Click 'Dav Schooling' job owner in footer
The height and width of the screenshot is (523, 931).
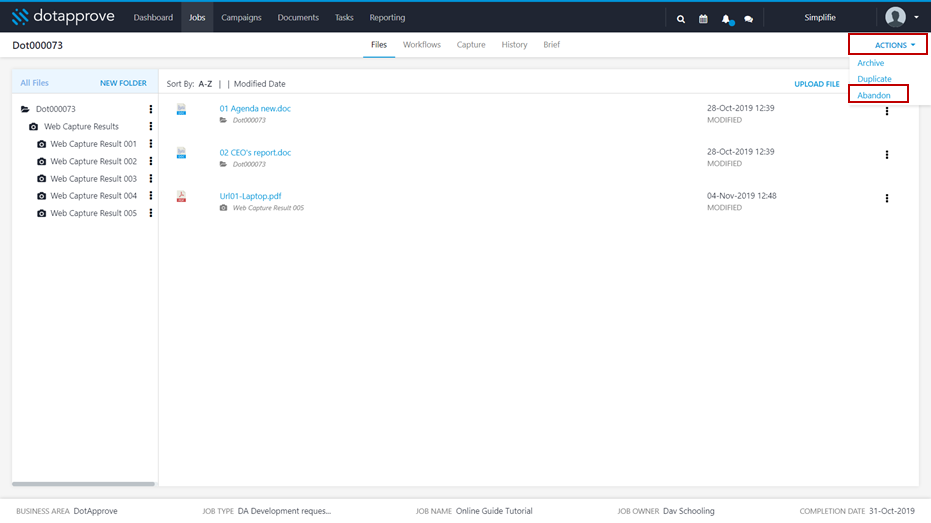coord(689,511)
